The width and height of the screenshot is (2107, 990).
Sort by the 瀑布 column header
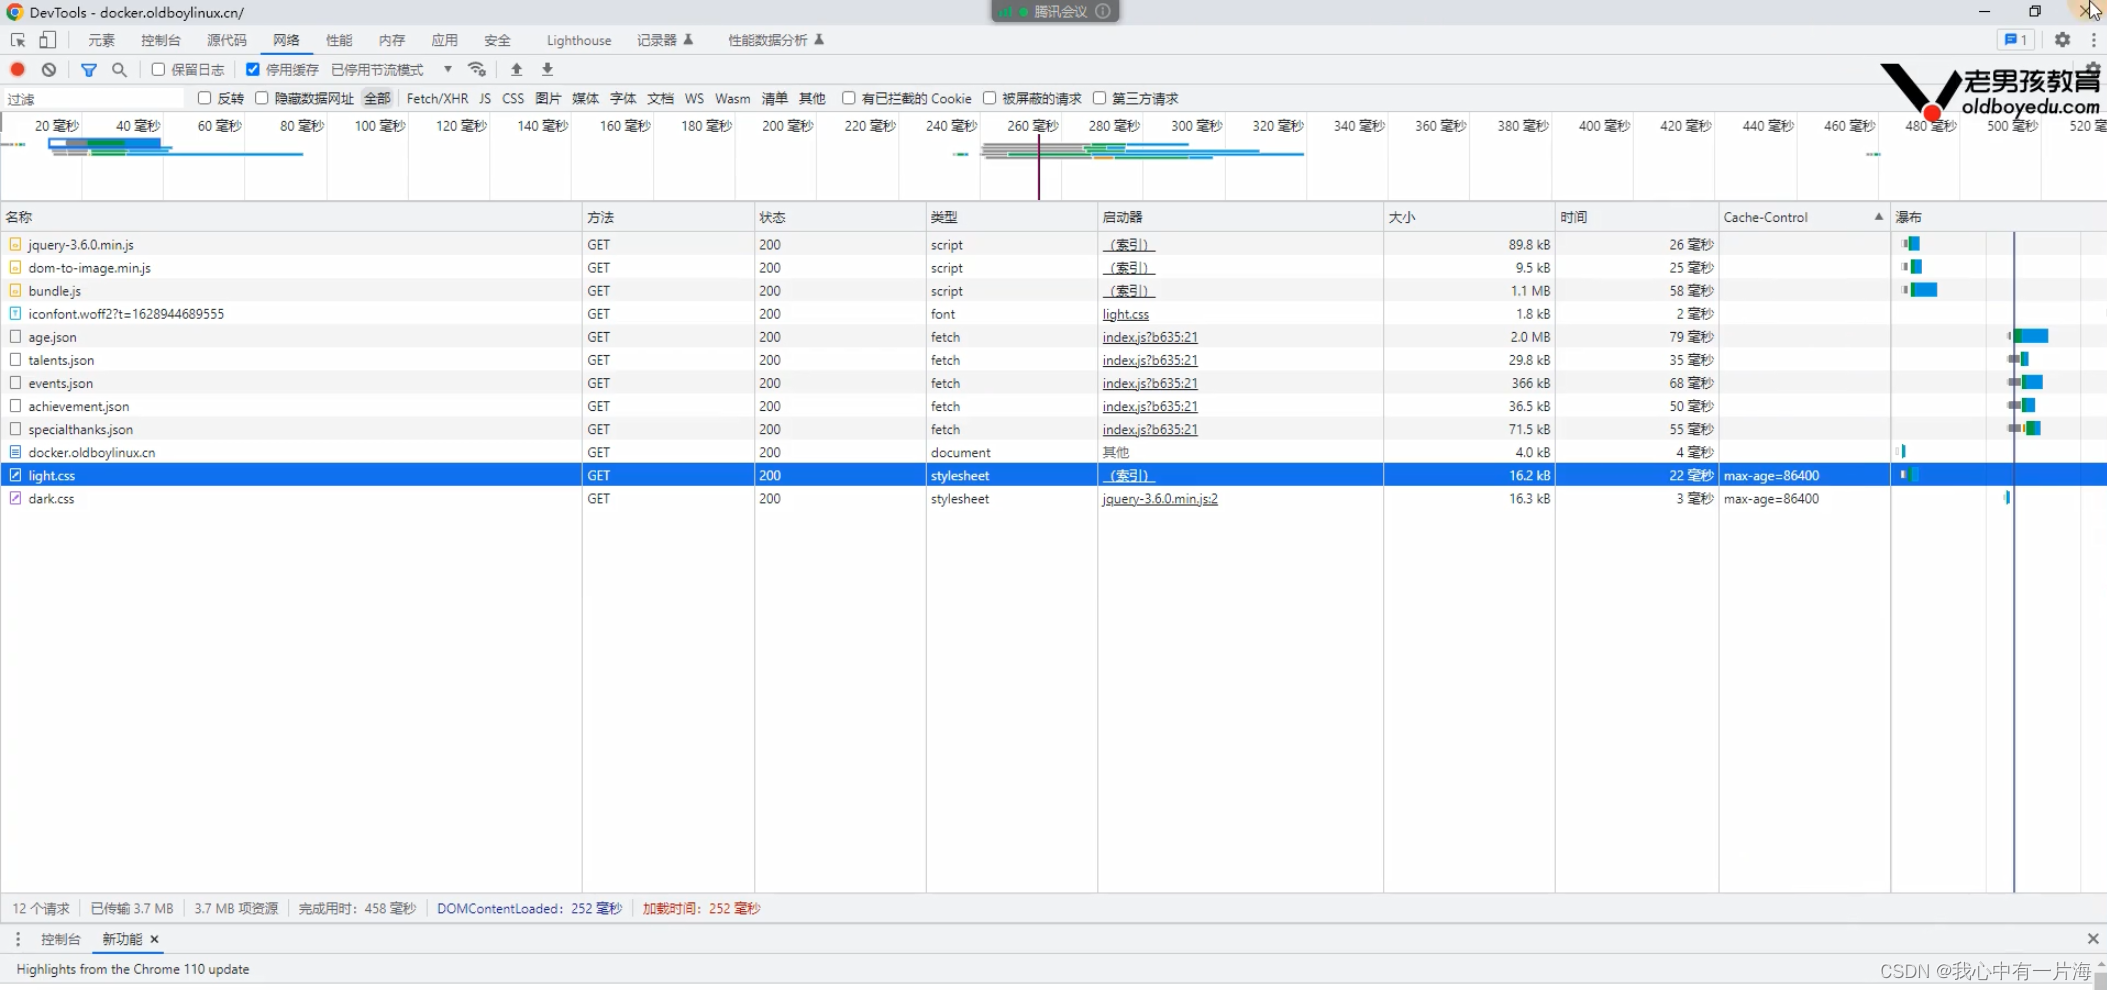[1998, 217]
